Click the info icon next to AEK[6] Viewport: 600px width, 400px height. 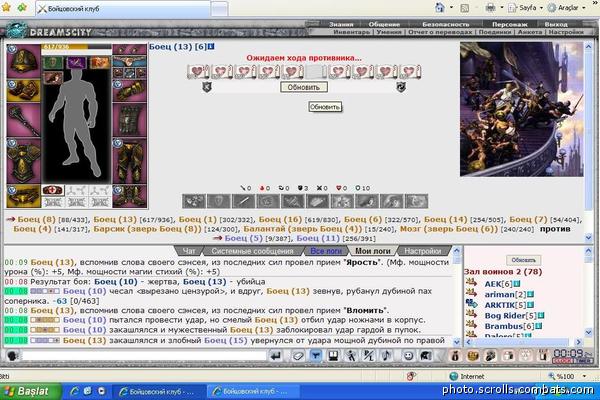click(517, 284)
